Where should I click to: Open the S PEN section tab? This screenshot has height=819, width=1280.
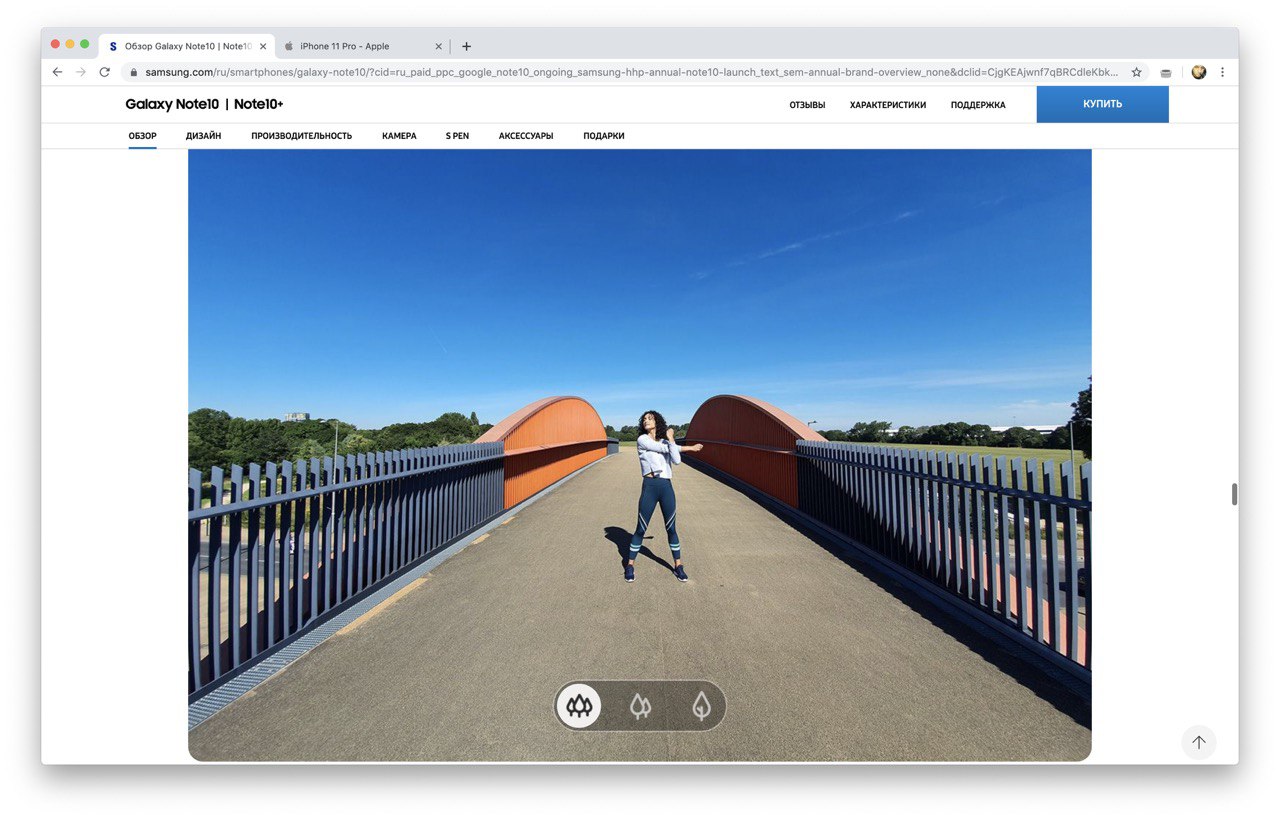(457, 136)
